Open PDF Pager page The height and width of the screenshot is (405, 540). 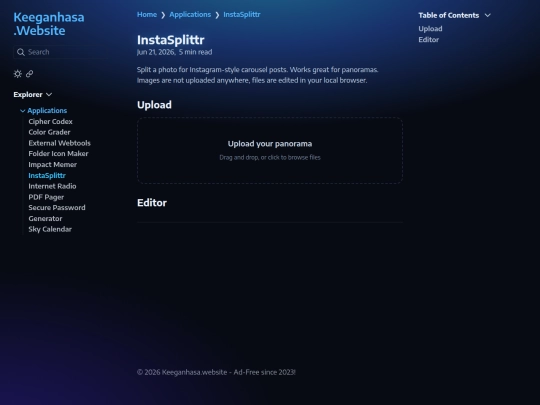click(x=46, y=197)
